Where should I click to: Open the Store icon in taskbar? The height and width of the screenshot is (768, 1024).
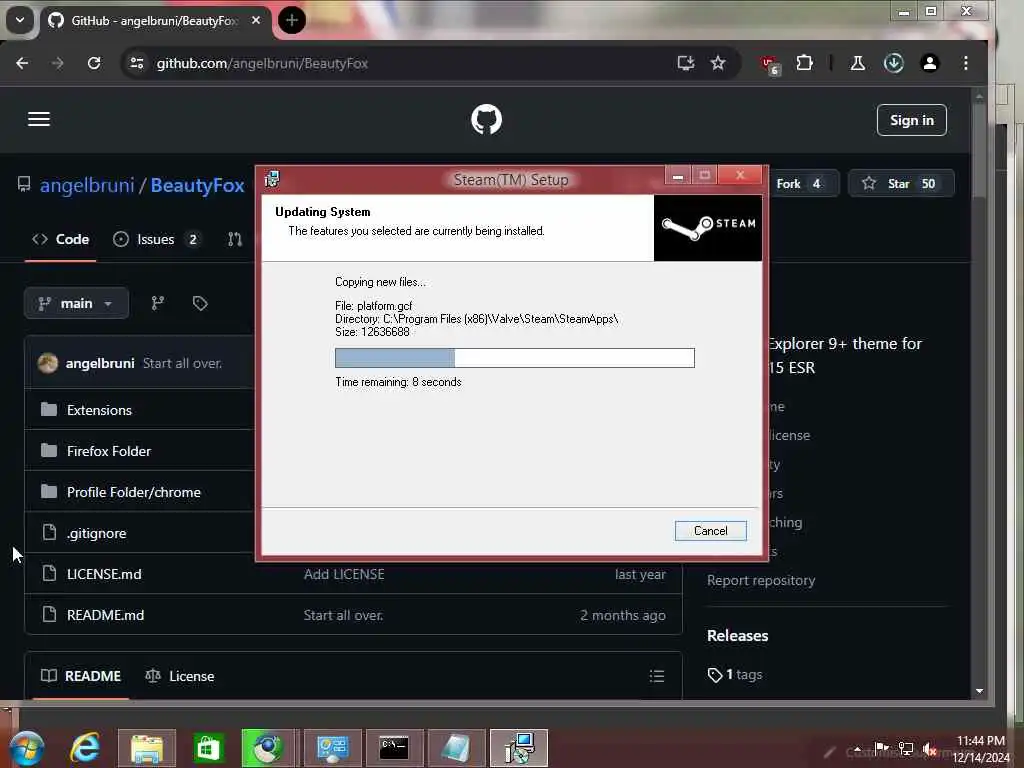coord(208,748)
